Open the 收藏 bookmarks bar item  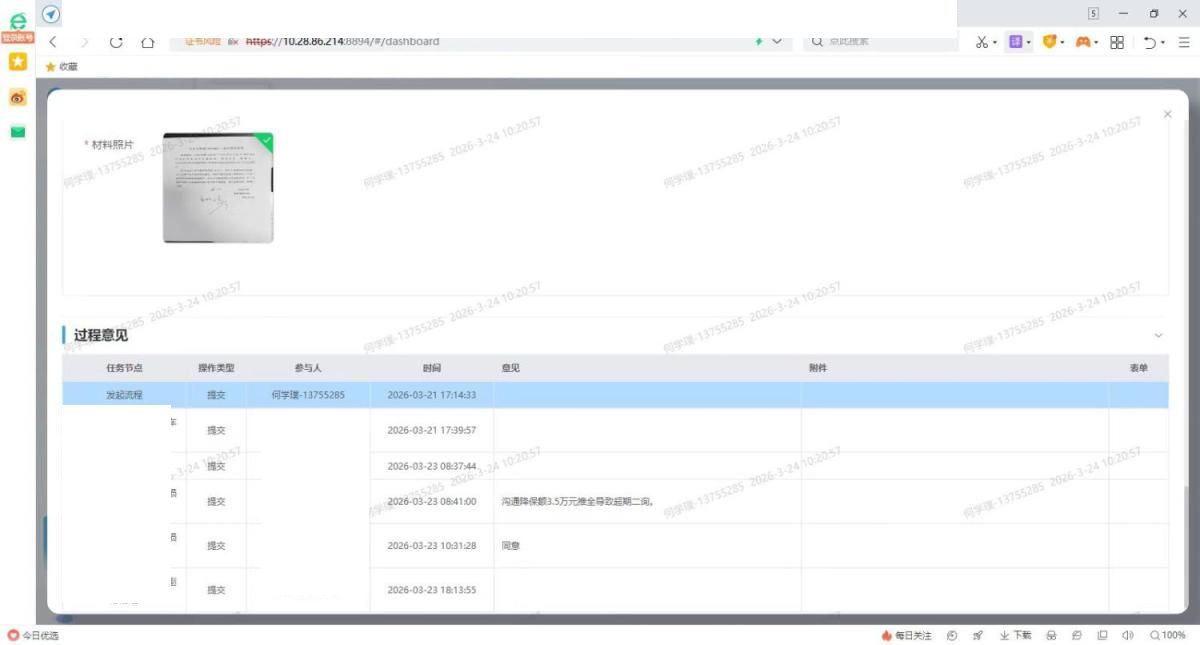[x=61, y=67]
